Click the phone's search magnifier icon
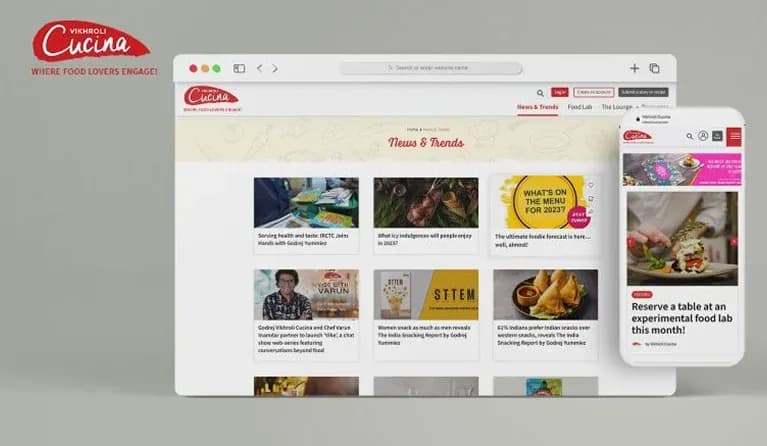This screenshot has width=767, height=446. point(689,136)
